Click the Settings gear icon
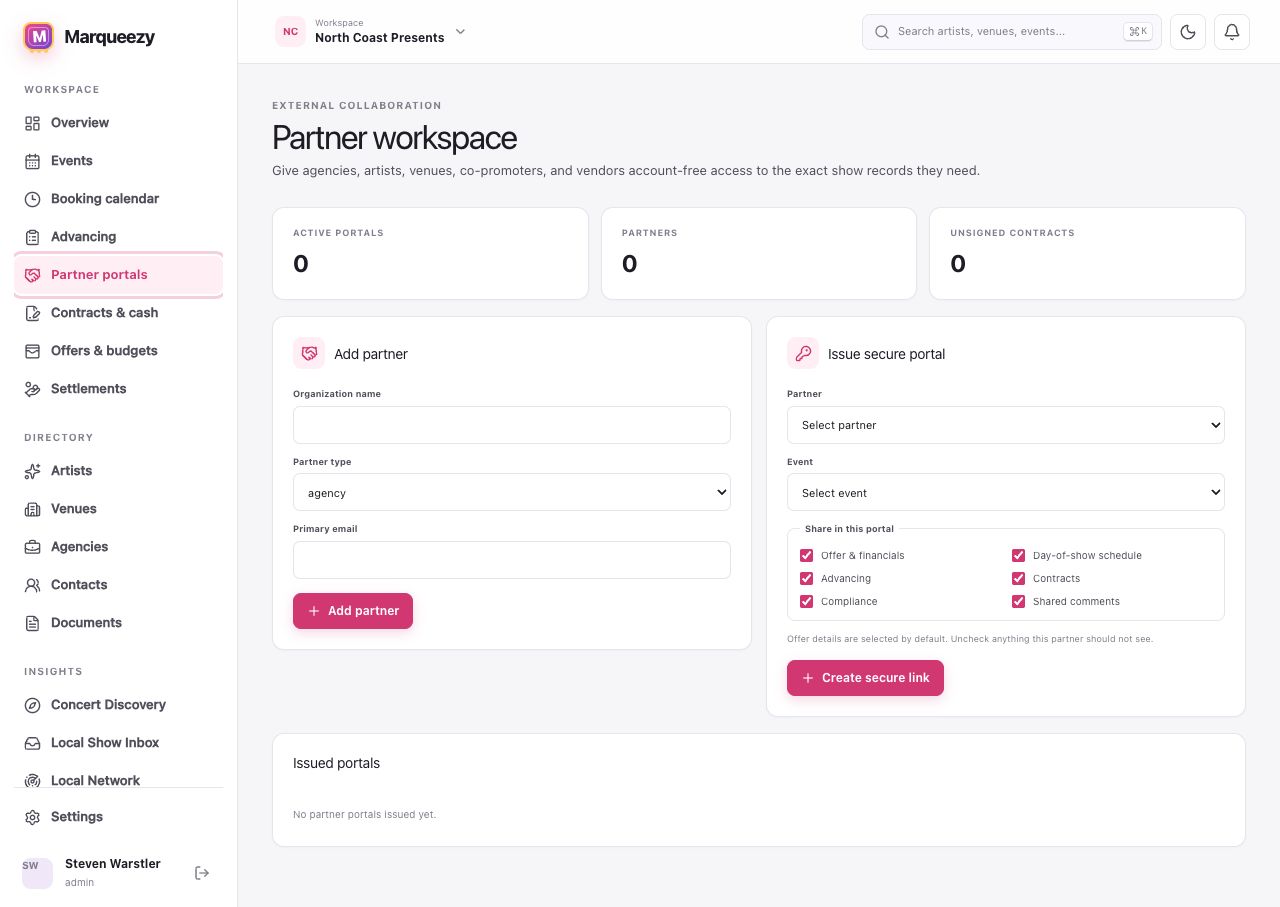Viewport: 1280px width, 907px height. tap(32, 817)
